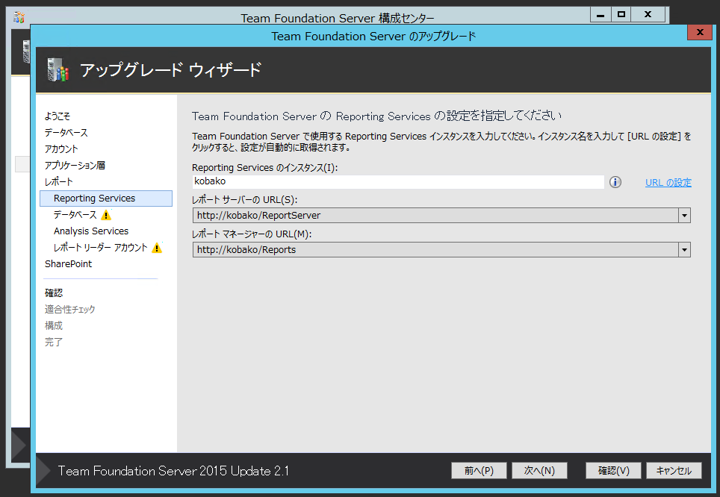This screenshot has width=720, height=497.
Task: Click warning icon beside レポート リーダー アカウント
Action: pos(157,248)
